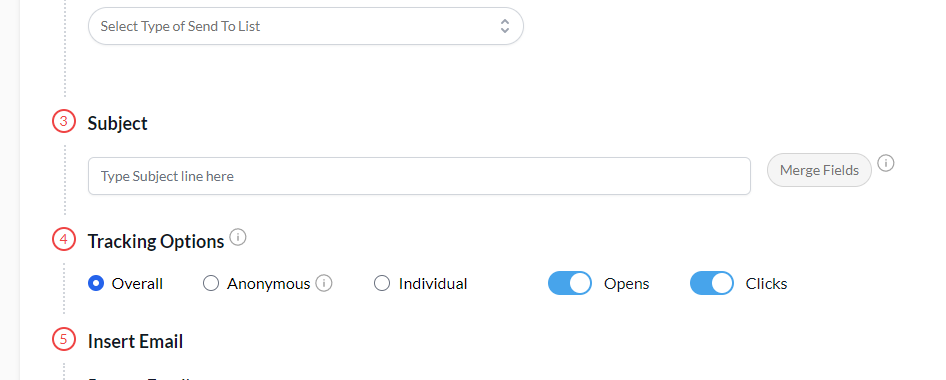Click into the Type Subject line field
Screen dimensions: 946x380
(419, 176)
